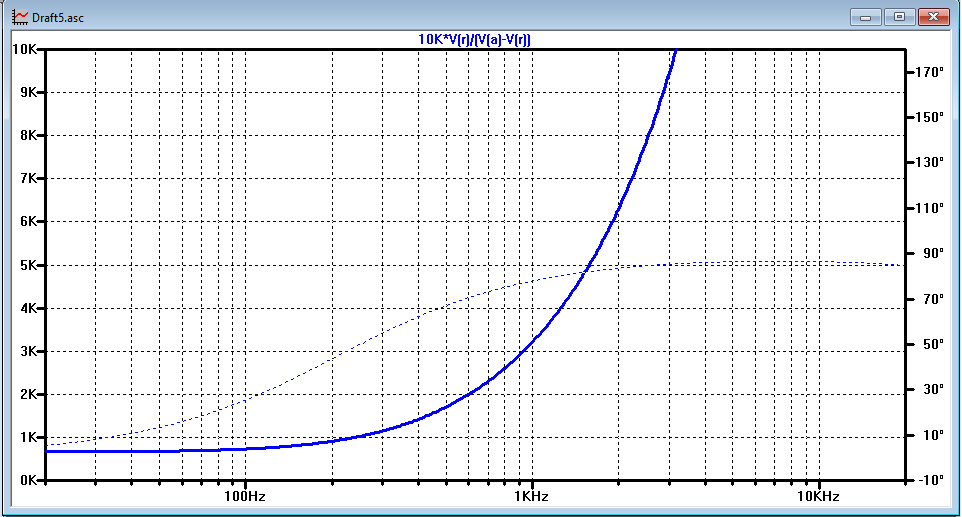Click the 9K left axis label
Image resolution: width=962 pixels, height=517 pixels.
click(29, 92)
